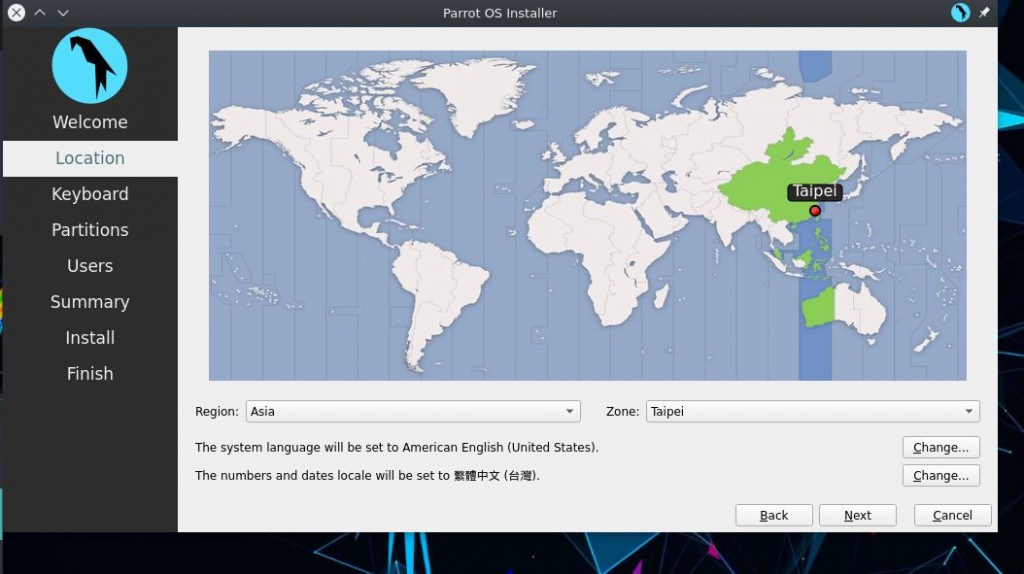
Task: Select the Summary step in sidebar
Action: tap(90, 302)
